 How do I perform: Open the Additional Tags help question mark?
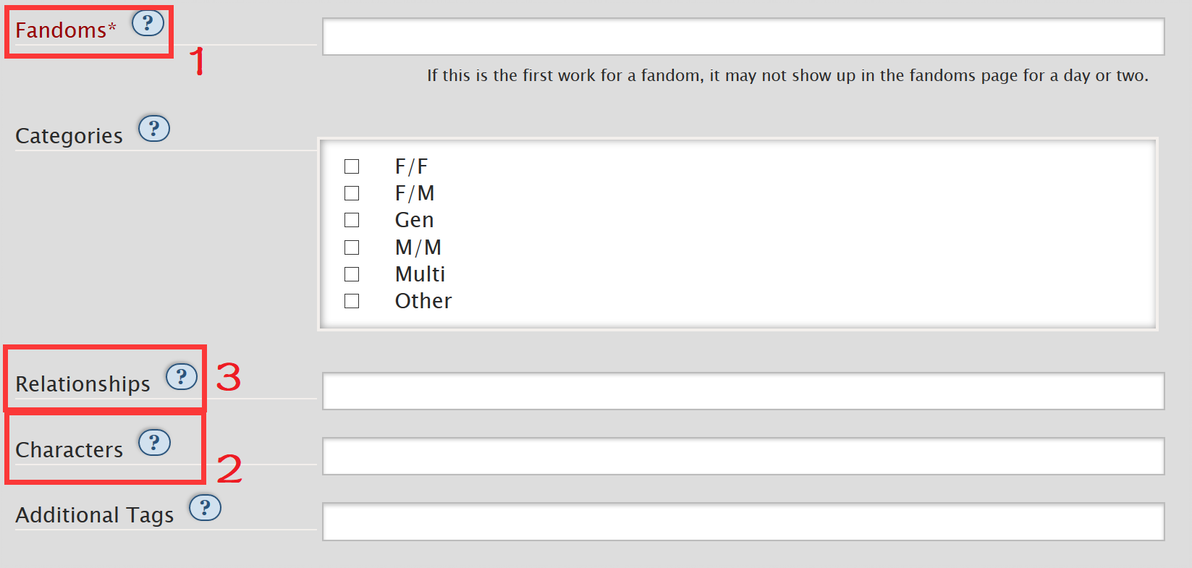(204, 508)
